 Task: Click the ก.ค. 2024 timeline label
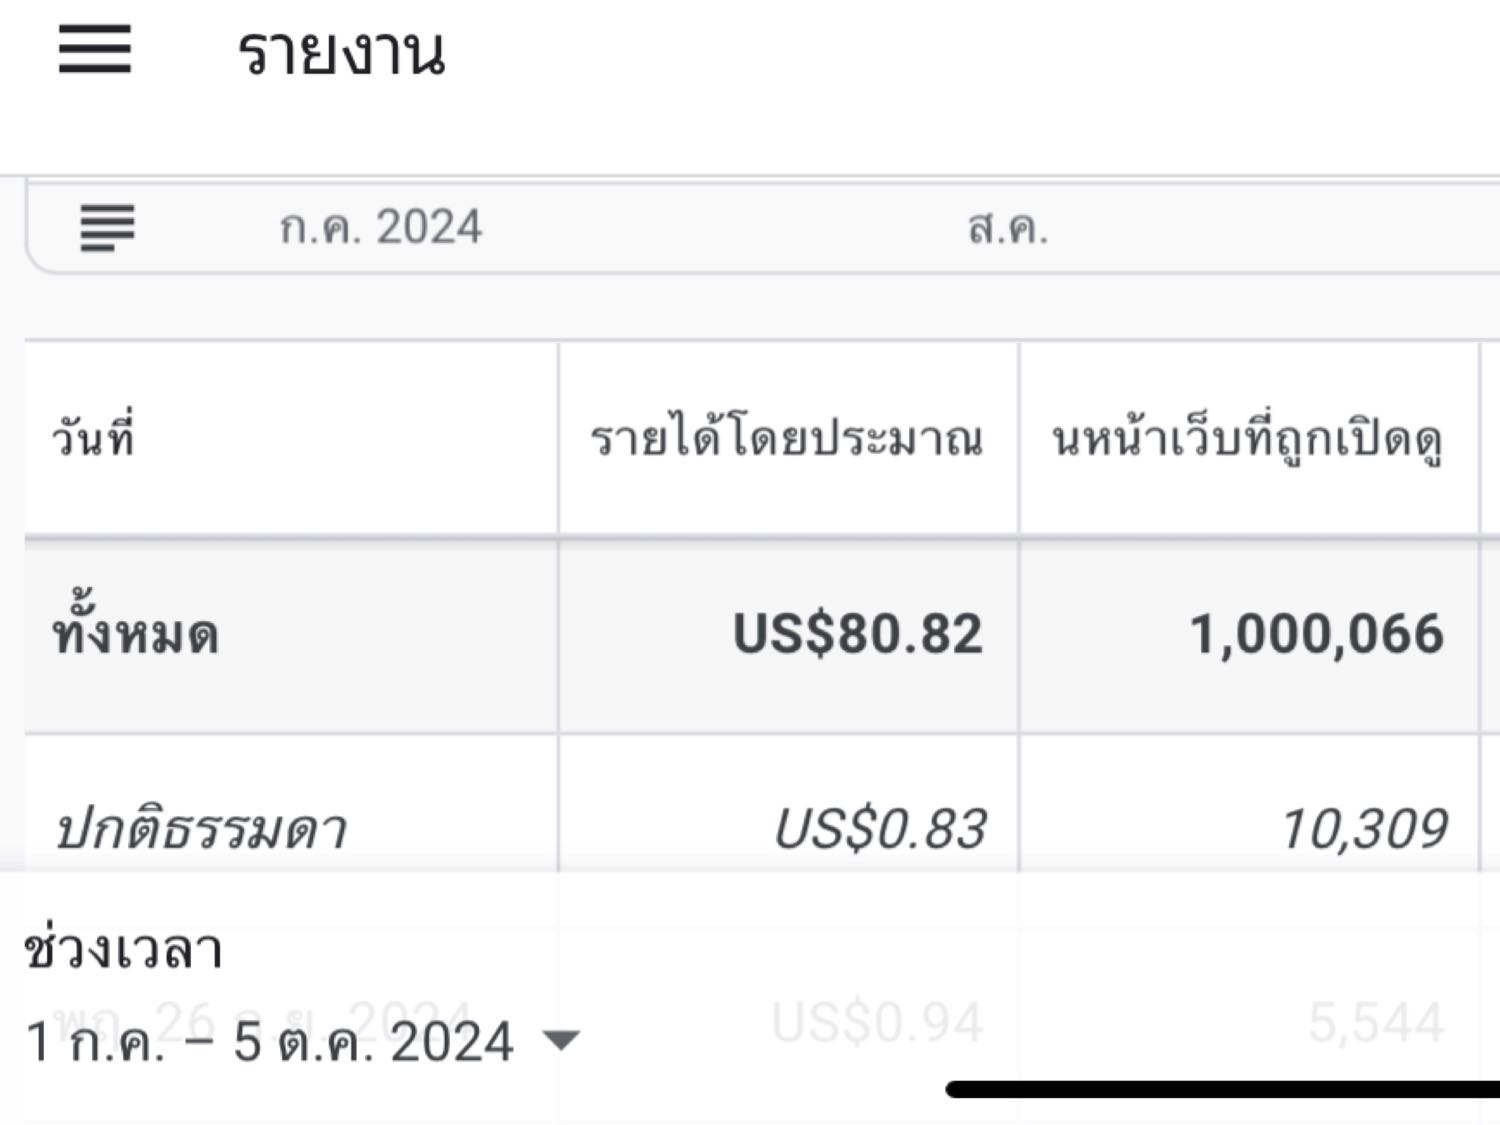[x=380, y=228]
